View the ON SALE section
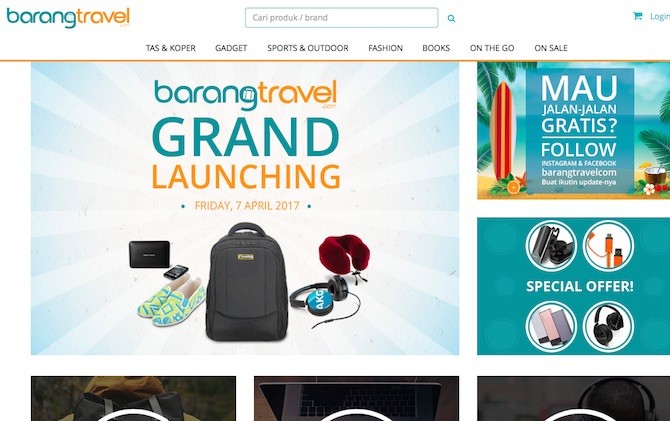This screenshot has height=421, width=670. pyautogui.click(x=551, y=48)
